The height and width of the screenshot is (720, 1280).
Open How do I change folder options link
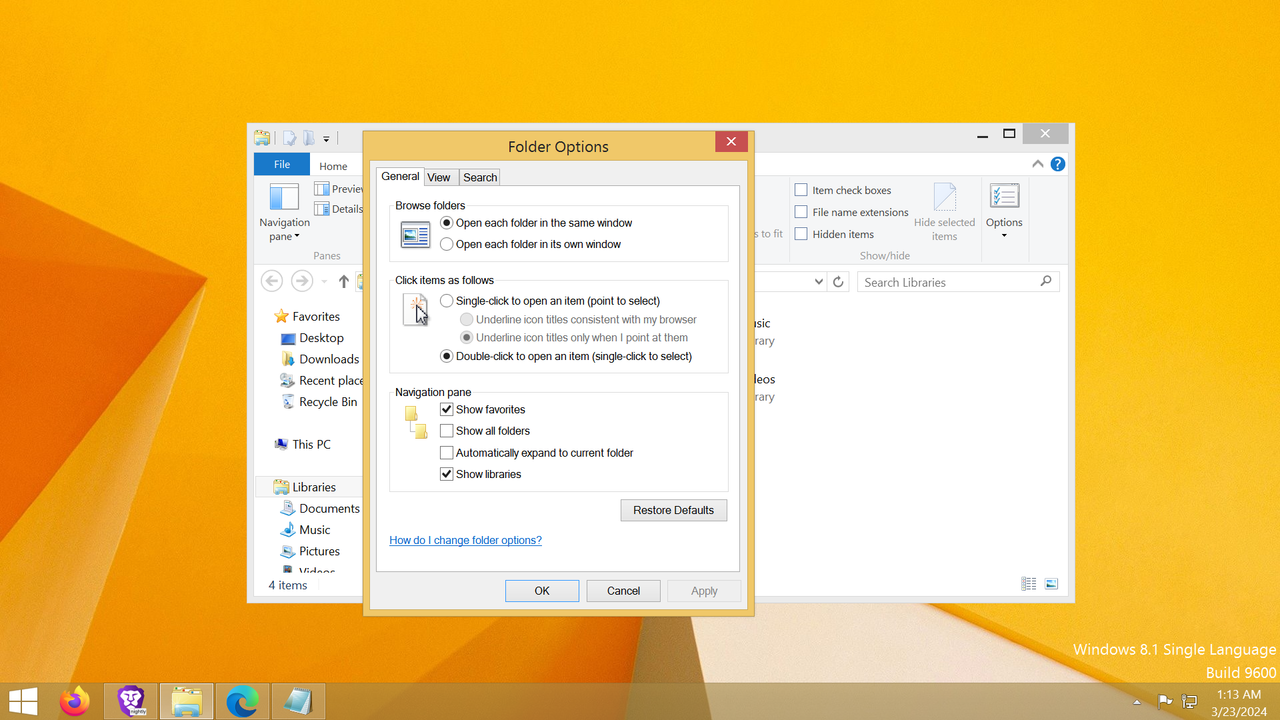point(465,540)
